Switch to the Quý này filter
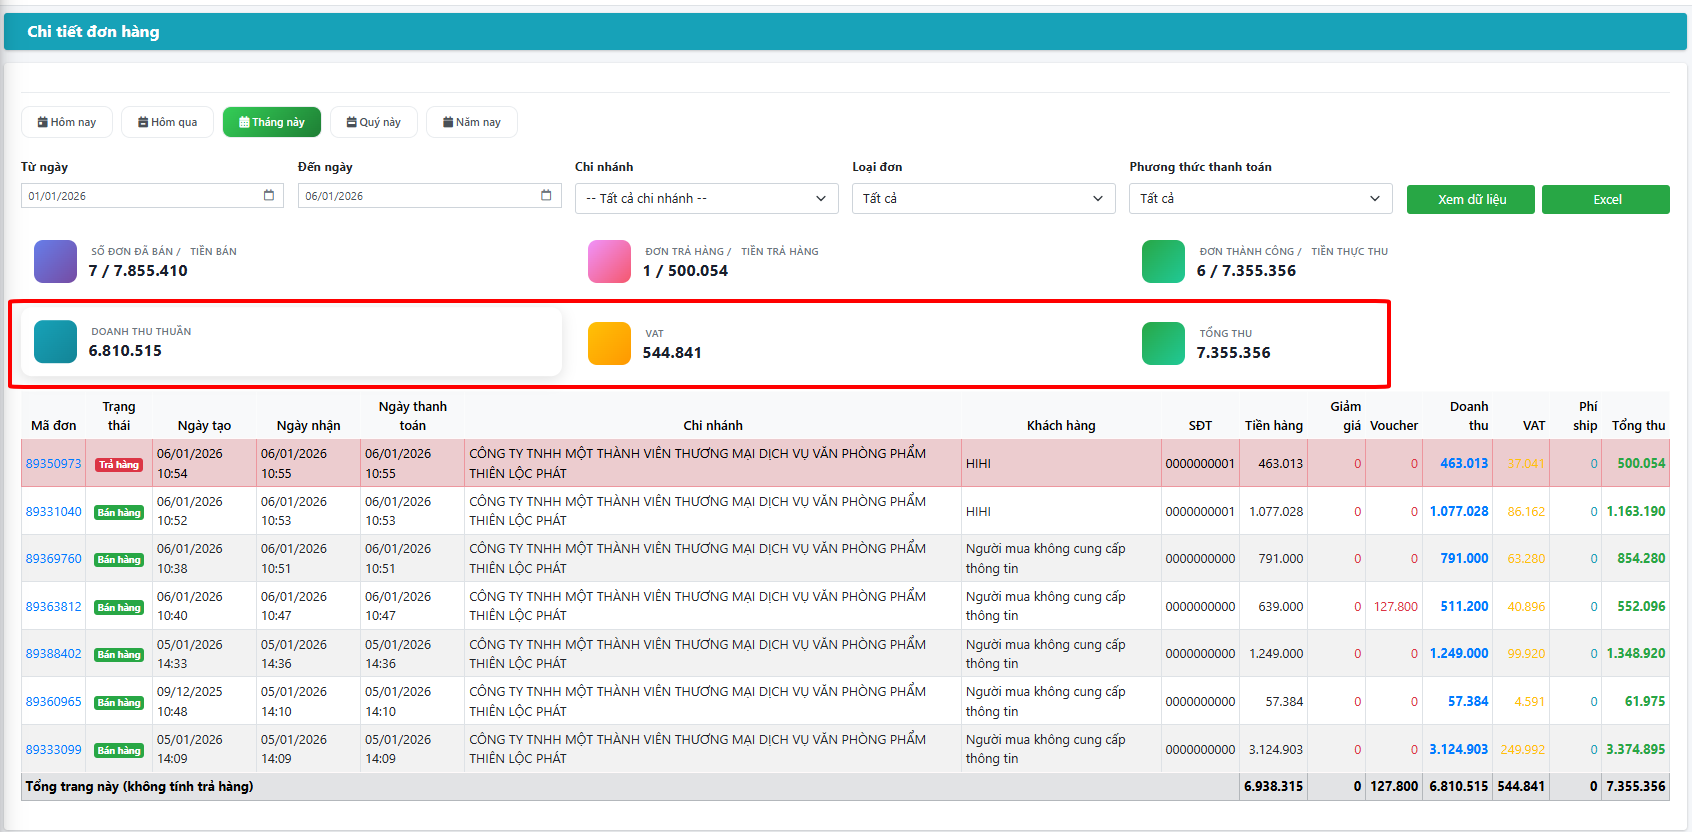Image resolution: width=1692 pixels, height=832 pixels. pyautogui.click(x=374, y=122)
